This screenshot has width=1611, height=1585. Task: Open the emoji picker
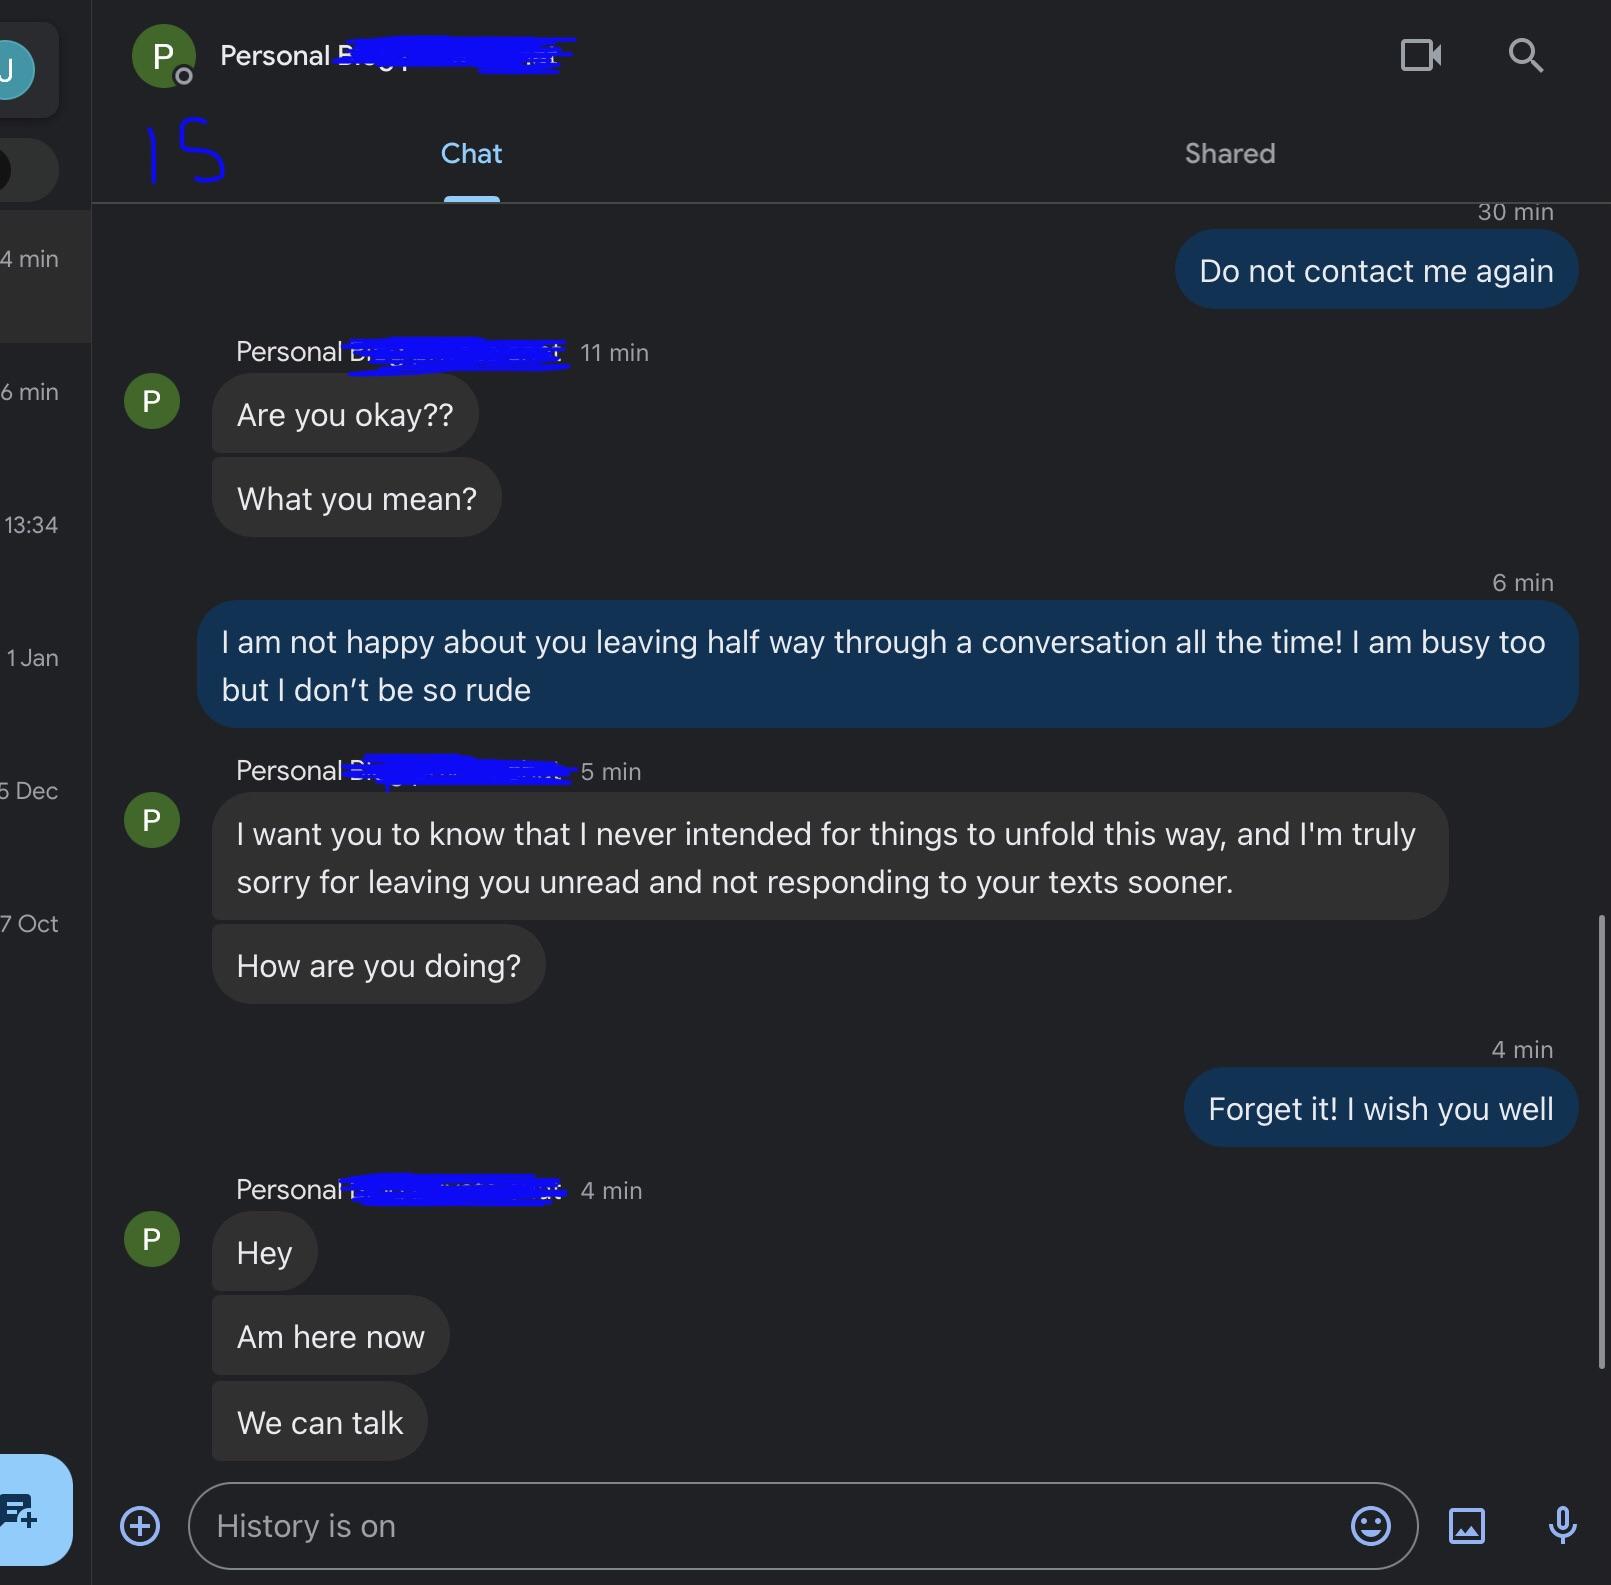pos(1370,1526)
